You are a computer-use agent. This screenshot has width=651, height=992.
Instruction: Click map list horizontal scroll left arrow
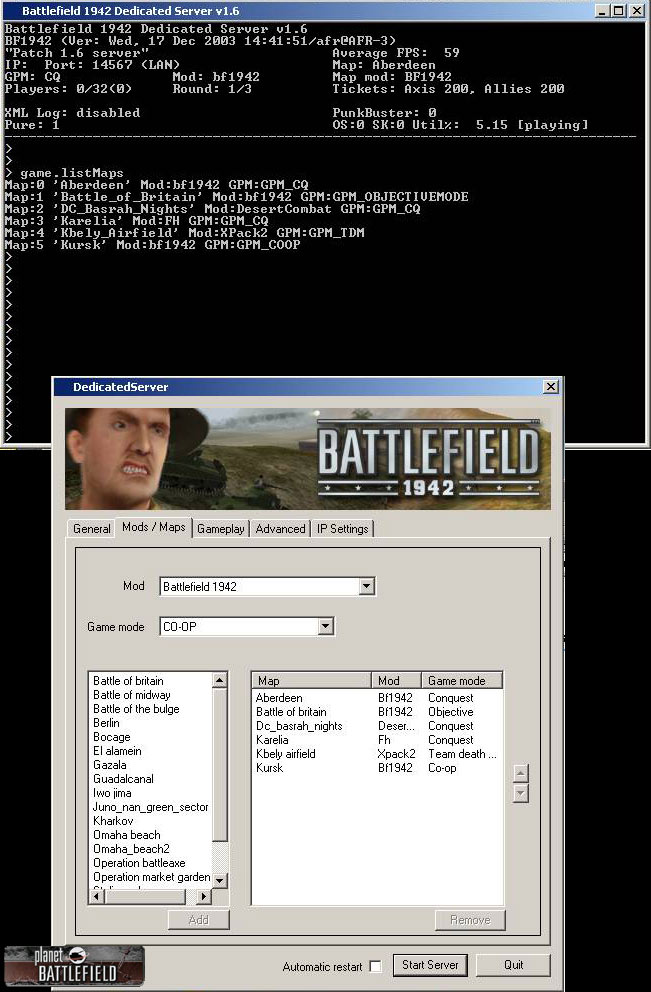coord(96,896)
